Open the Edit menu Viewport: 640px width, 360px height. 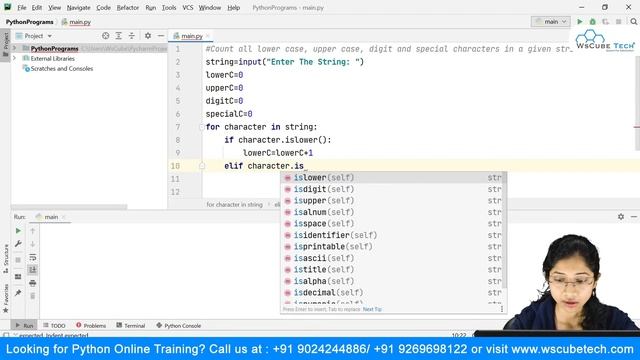click(x=37, y=7)
